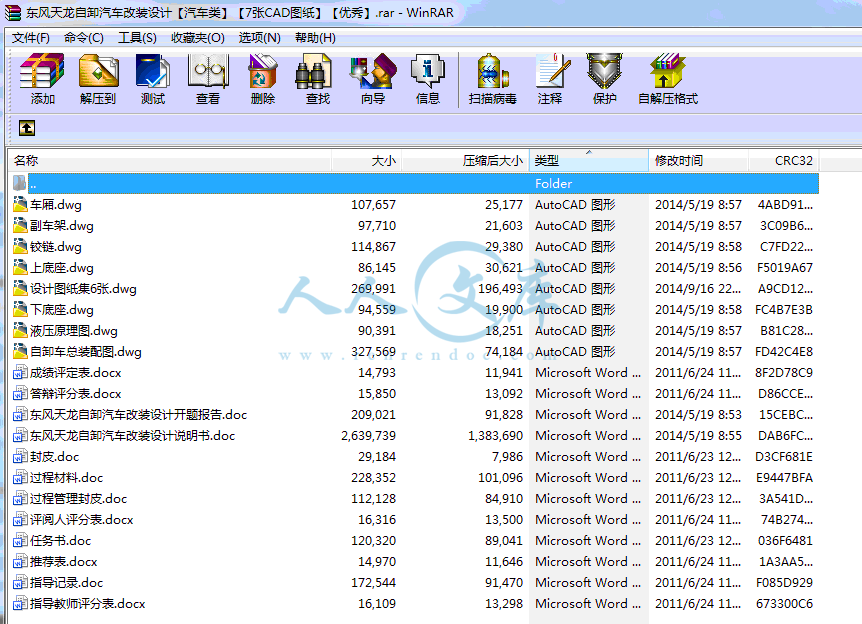Select the file 答辩评分表.docx
This screenshot has width=862, height=624.
[x=75, y=394]
